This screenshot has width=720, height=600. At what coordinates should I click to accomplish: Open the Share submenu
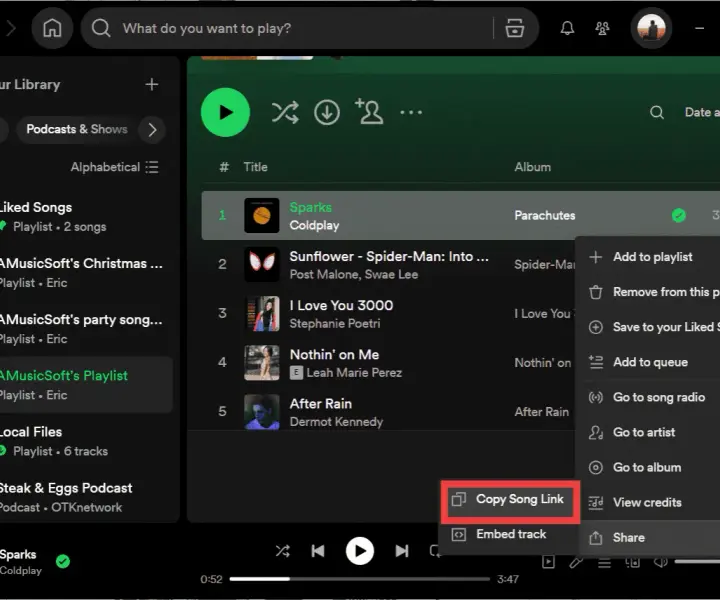pyautogui.click(x=648, y=538)
